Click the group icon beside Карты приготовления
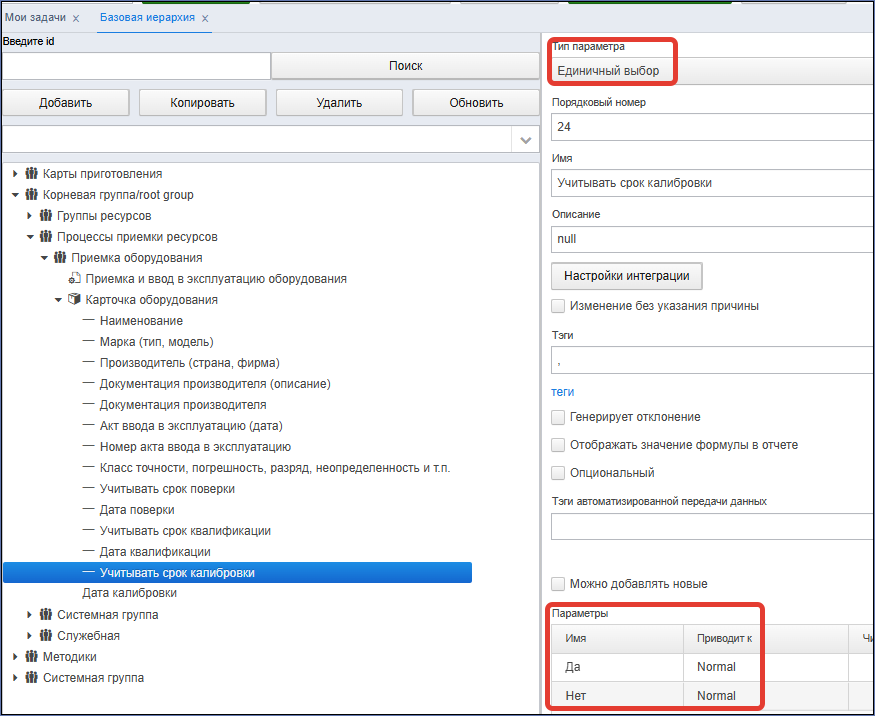The height and width of the screenshot is (716, 875). (x=32, y=174)
